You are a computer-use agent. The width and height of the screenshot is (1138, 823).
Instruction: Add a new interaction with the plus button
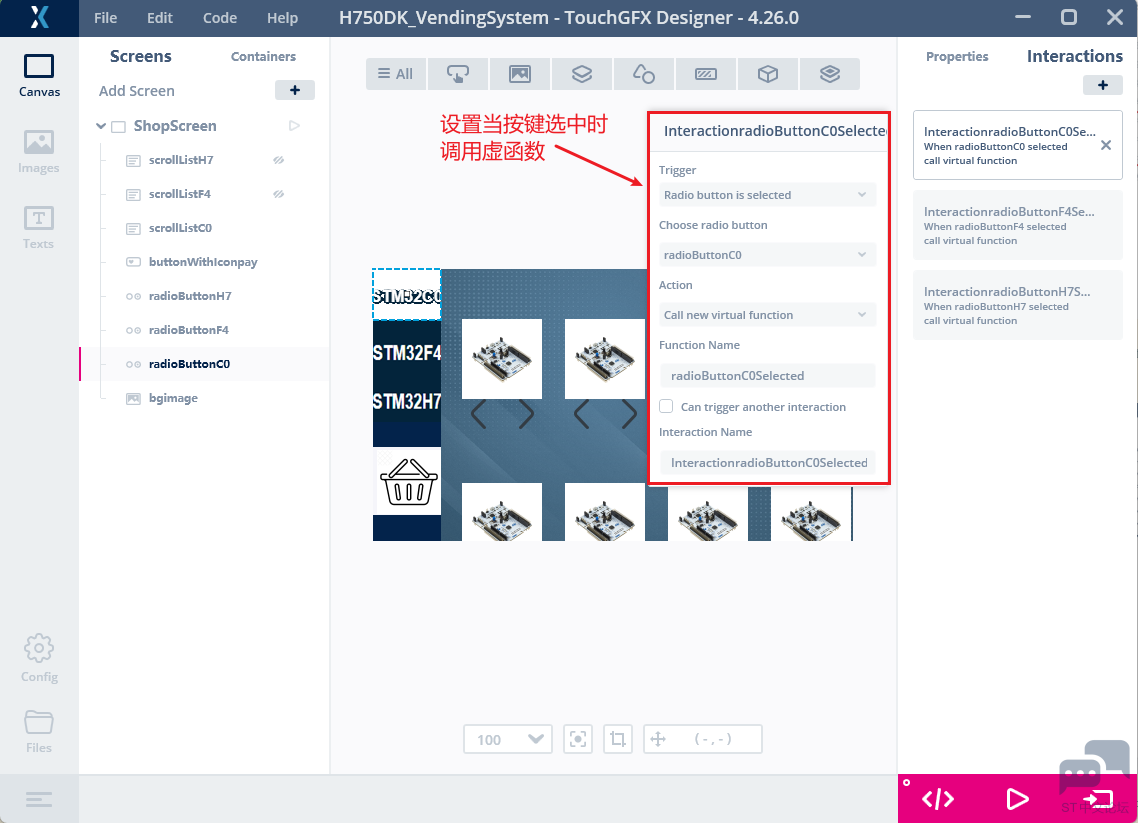1103,85
